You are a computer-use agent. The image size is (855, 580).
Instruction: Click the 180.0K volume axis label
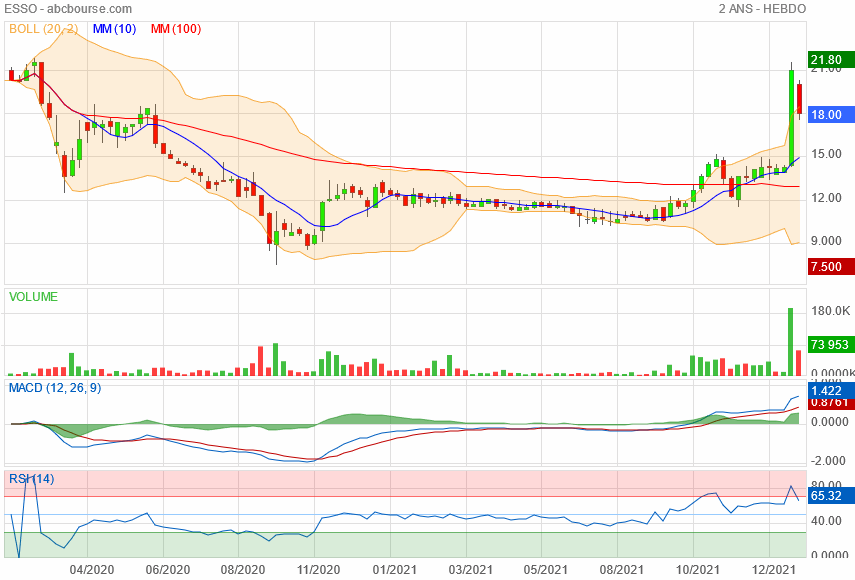coord(830,311)
